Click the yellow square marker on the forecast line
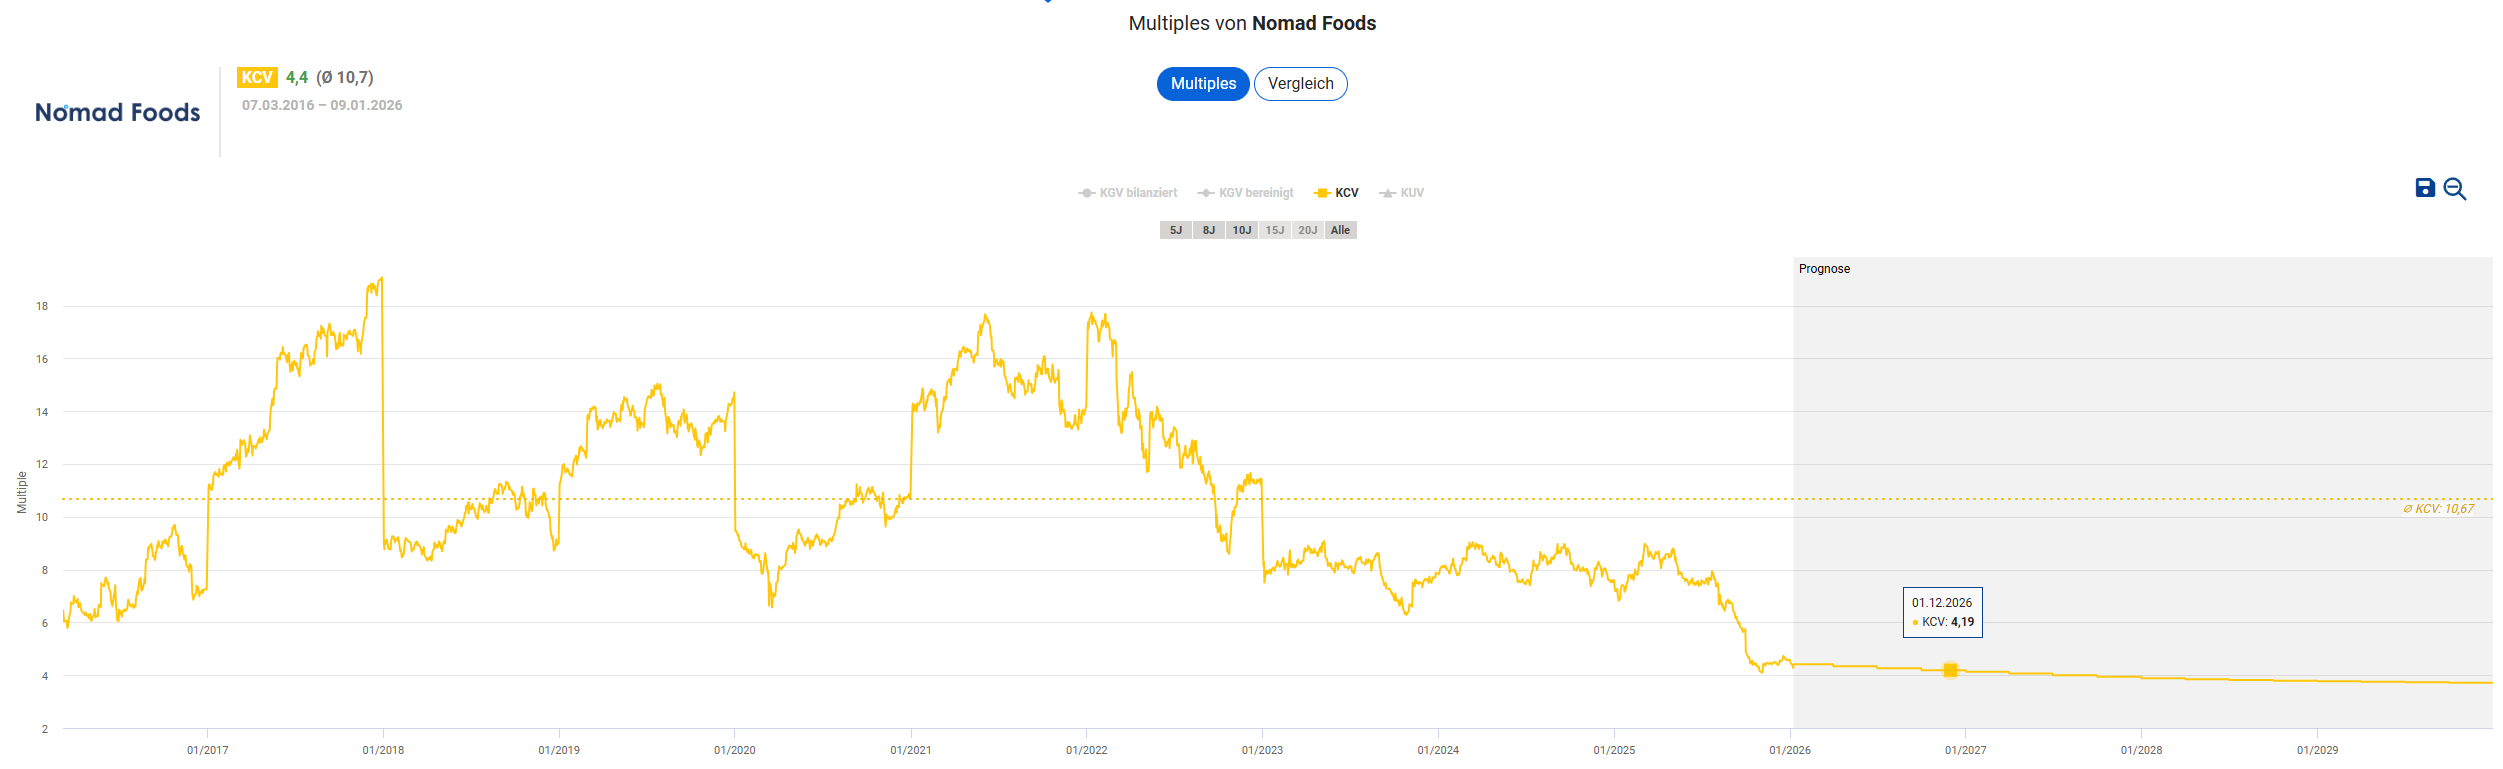 [1949, 670]
